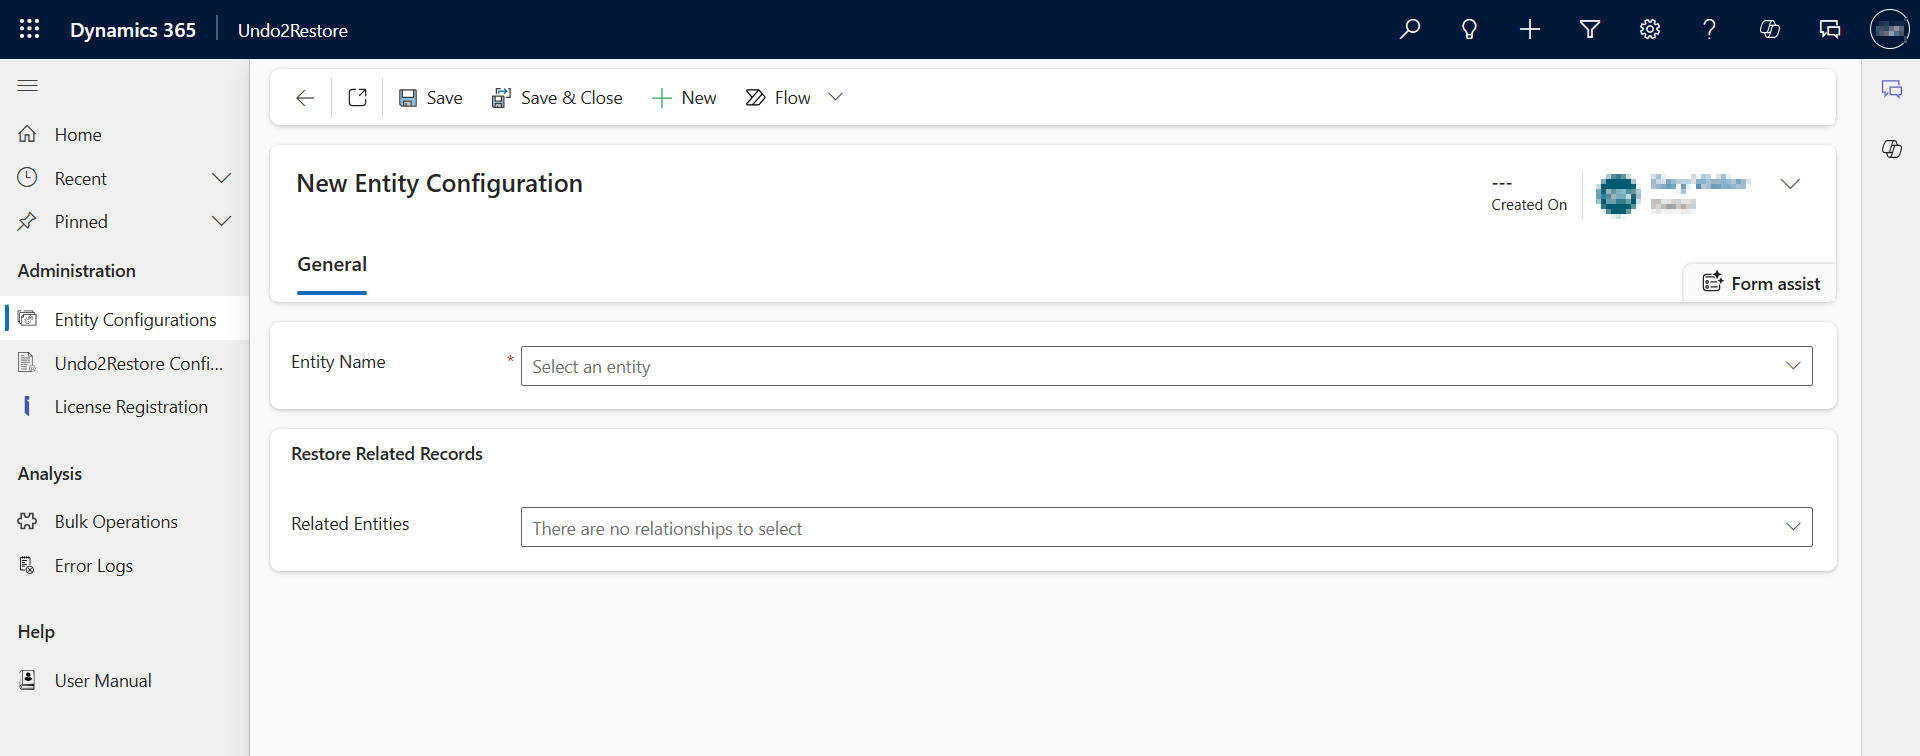Click the back arrow in command bar
Screen dimensions: 1920x756
[x=305, y=98]
